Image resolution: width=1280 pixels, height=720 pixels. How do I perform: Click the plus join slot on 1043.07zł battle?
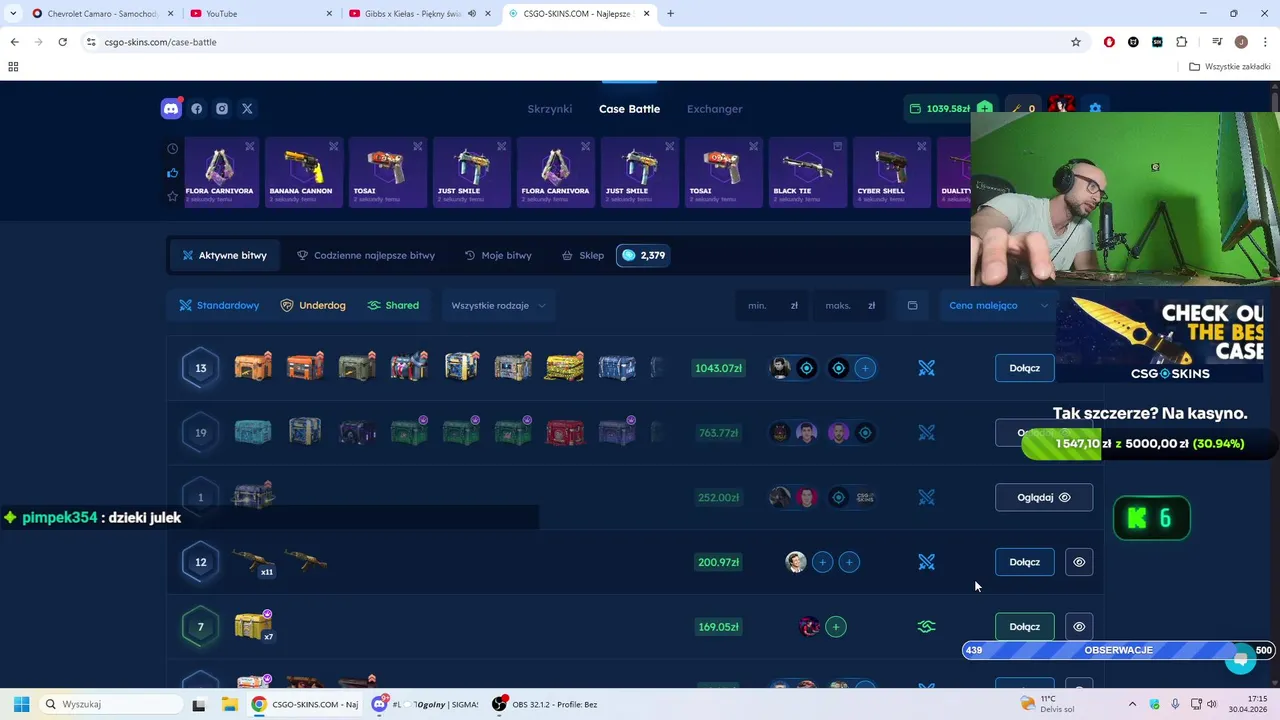[x=865, y=368]
